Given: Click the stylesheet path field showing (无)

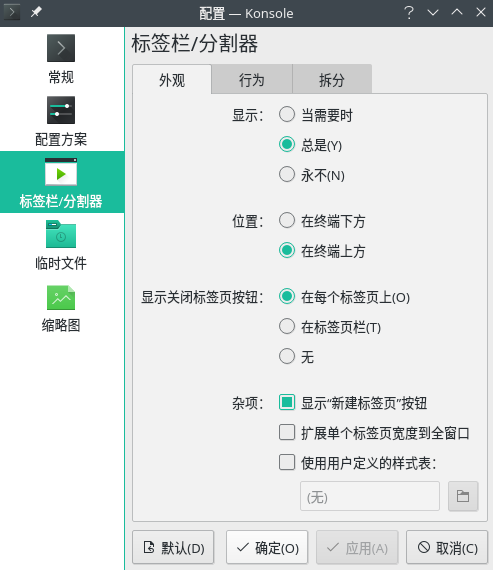Looking at the screenshot, I should [x=370, y=496].
